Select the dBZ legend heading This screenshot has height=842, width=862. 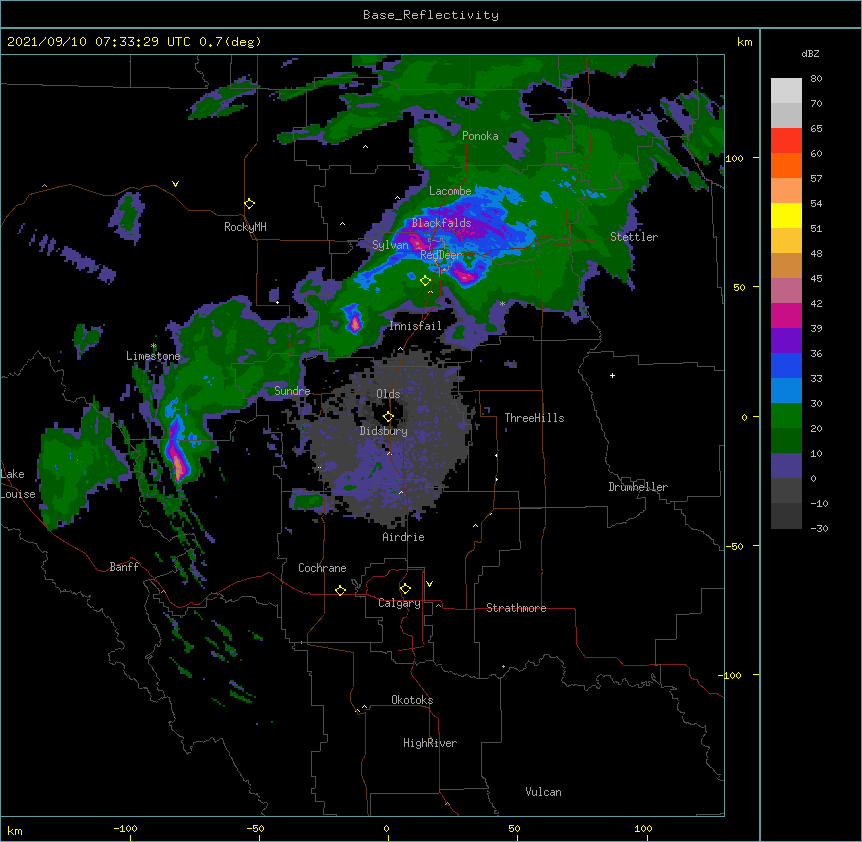pos(810,53)
